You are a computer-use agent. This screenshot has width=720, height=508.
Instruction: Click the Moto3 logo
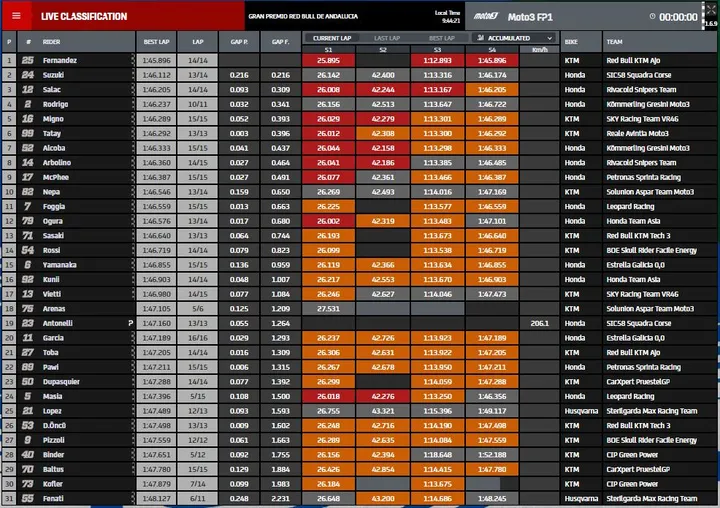pyautogui.click(x=486, y=17)
